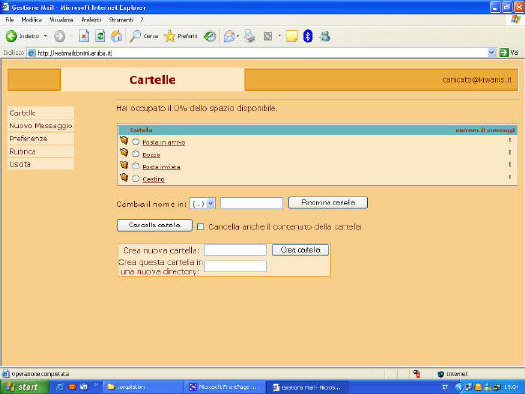The image size is (525, 394).
Task: Open the Posta inviata folder link
Action: point(161,167)
